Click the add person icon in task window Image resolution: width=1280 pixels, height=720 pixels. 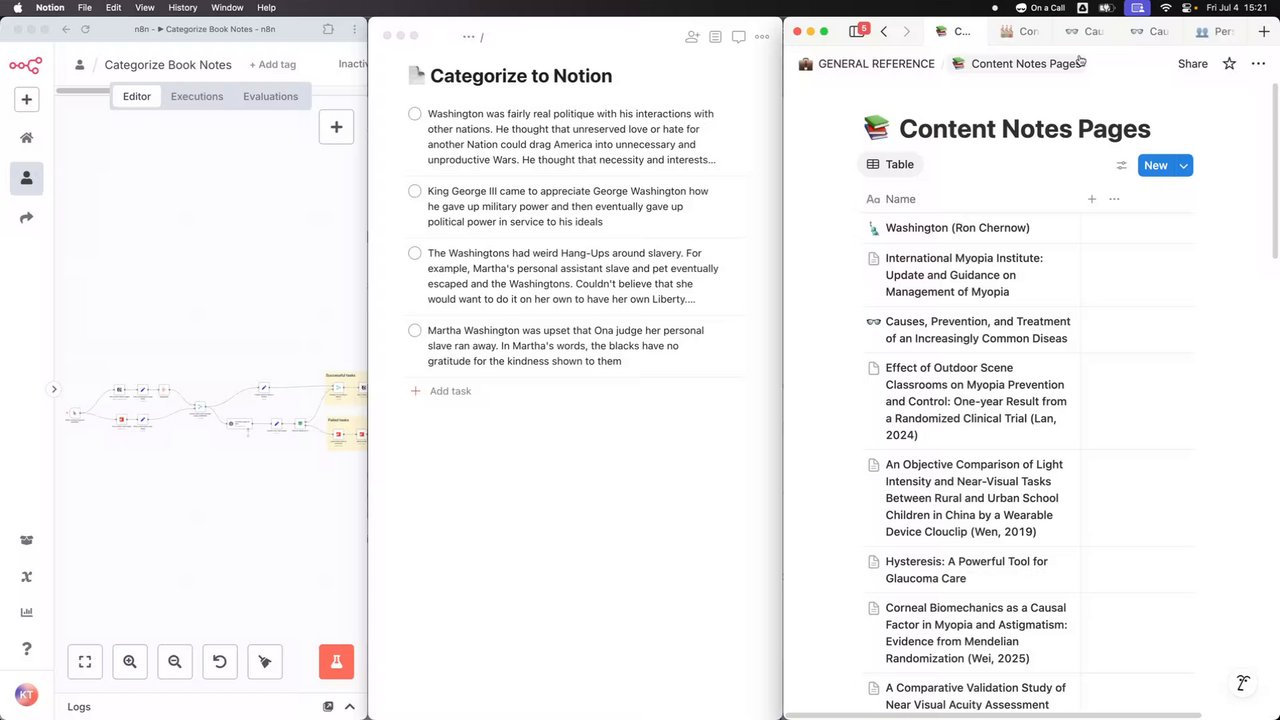click(x=692, y=37)
